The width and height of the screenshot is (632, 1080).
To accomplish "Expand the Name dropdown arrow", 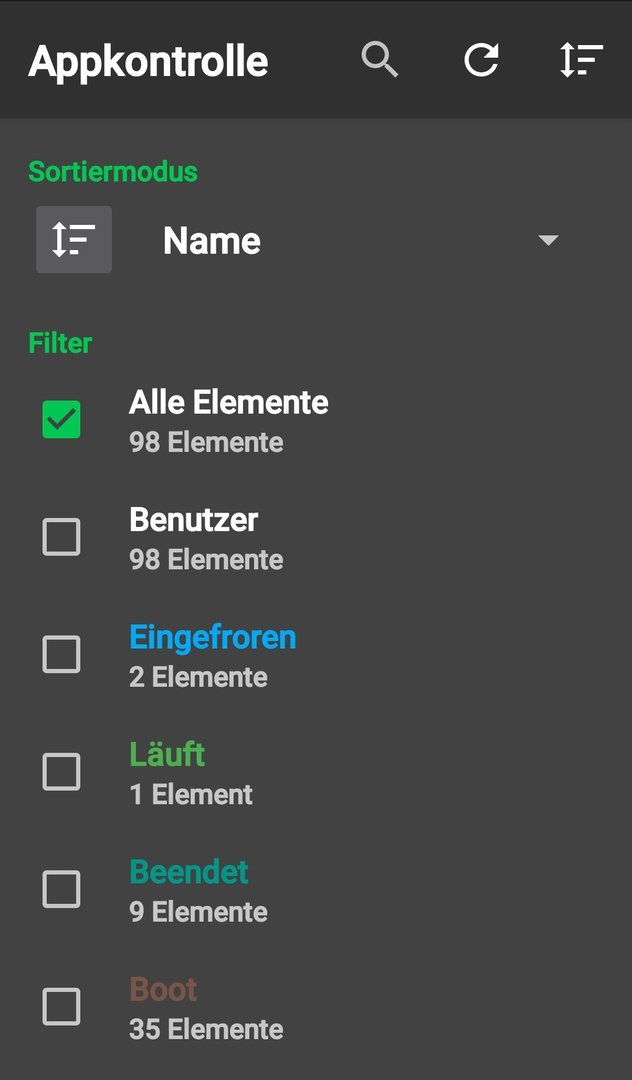I will point(548,240).
